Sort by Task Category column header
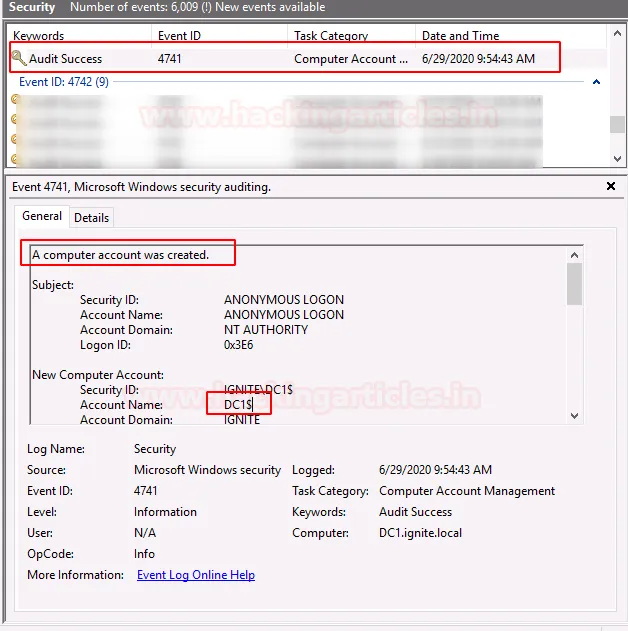 [x=331, y=36]
